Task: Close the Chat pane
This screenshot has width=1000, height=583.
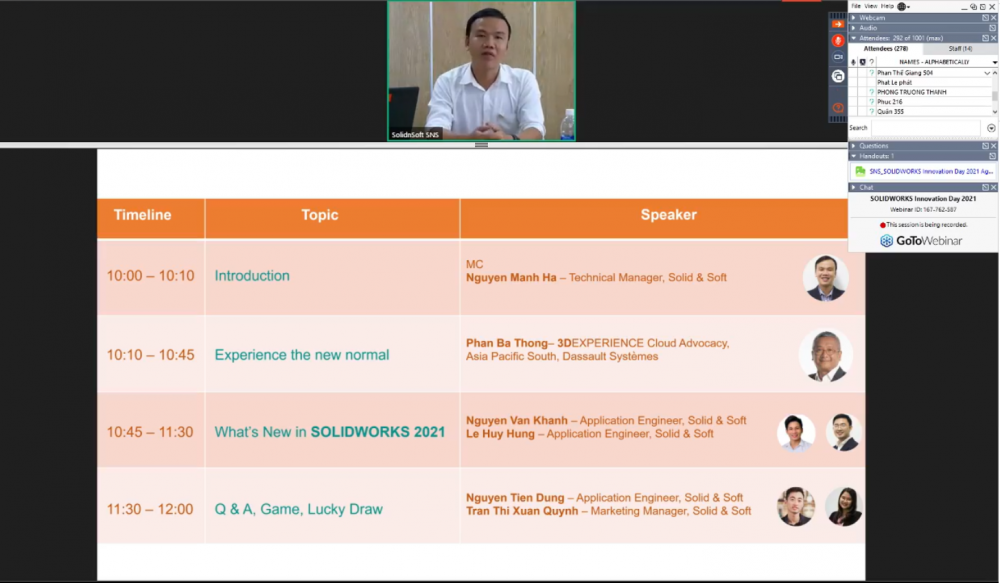Action: click(x=994, y=188)
